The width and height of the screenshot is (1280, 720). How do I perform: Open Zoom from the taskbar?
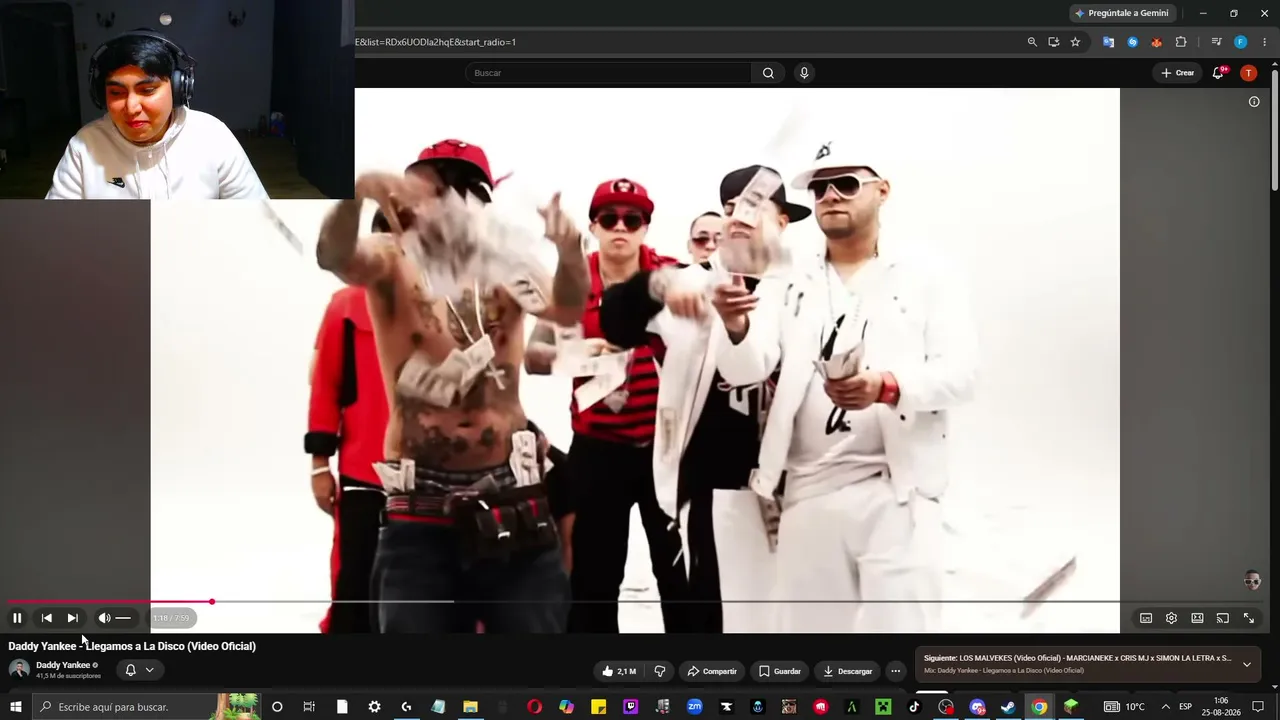click(694, 707)
